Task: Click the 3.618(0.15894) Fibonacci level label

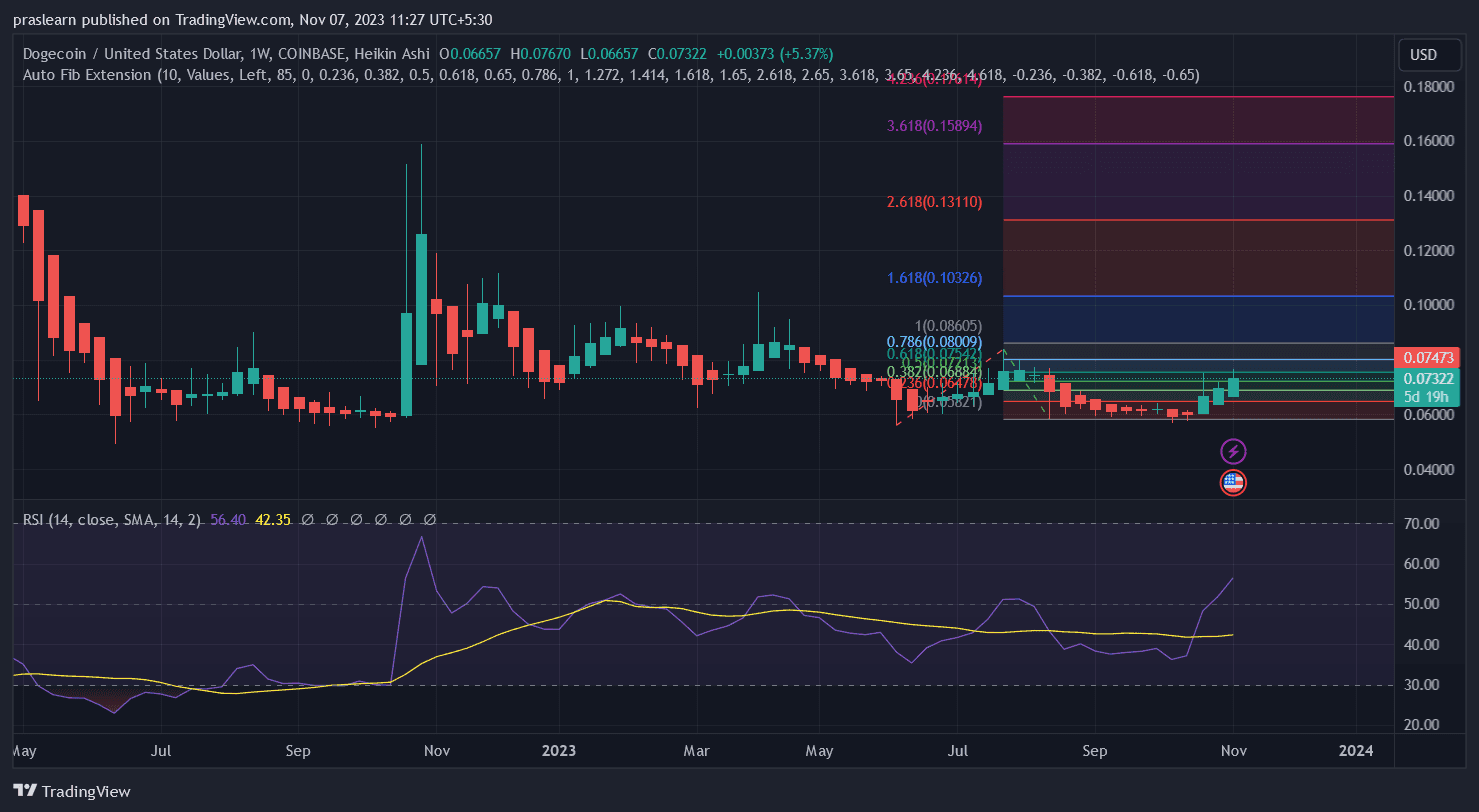Action: 934,126
